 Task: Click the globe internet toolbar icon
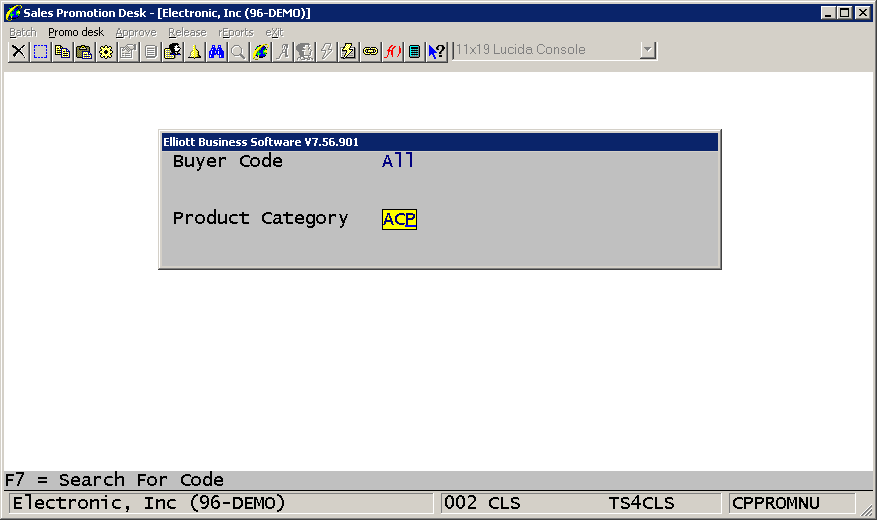point(260,51)
